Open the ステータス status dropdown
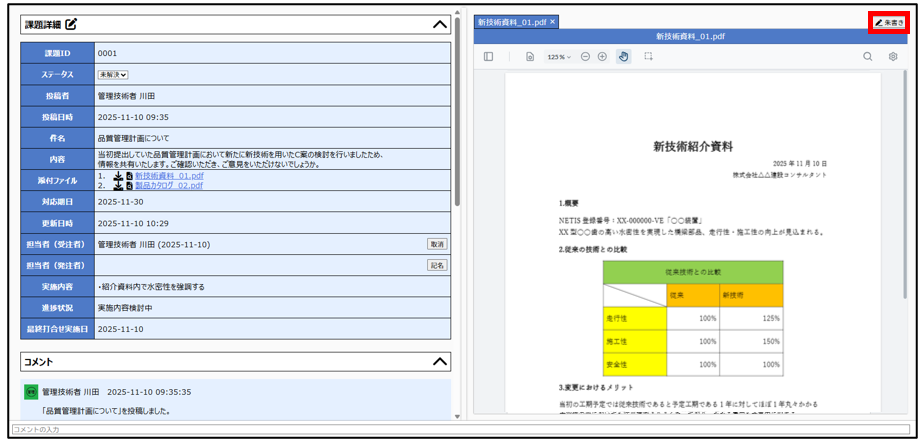The width and height of the screenshot is (922, 441). (x=113, y=74)
